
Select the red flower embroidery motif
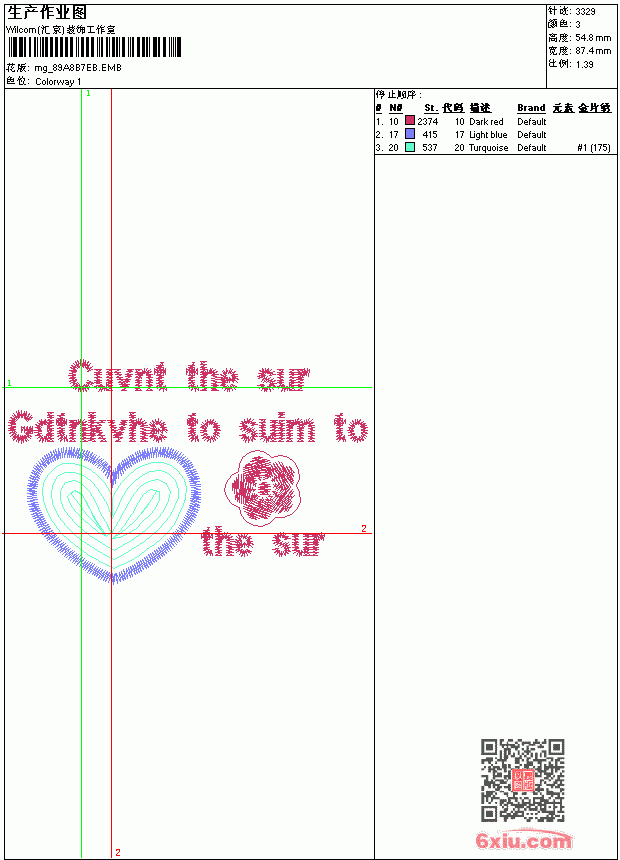click(262, 488)
